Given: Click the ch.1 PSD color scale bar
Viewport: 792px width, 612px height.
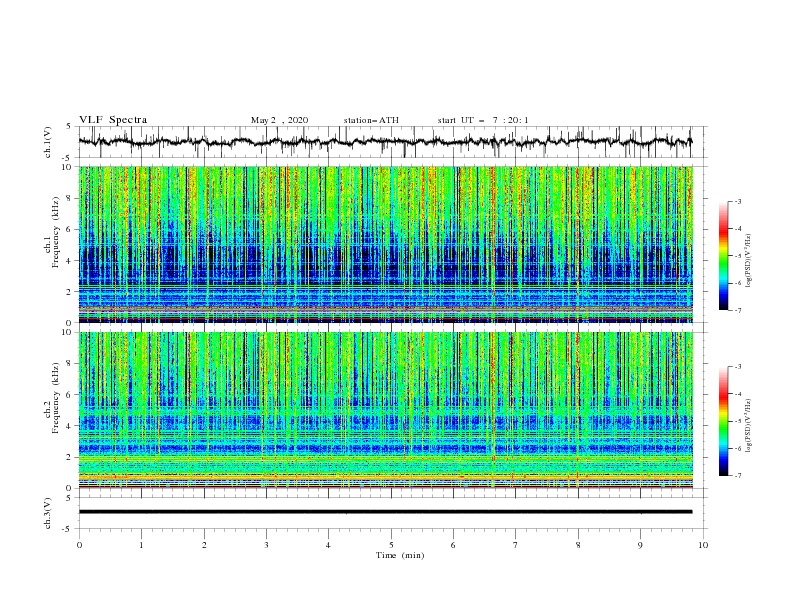Looking at the screenshot, I should [x=724, y=256].
